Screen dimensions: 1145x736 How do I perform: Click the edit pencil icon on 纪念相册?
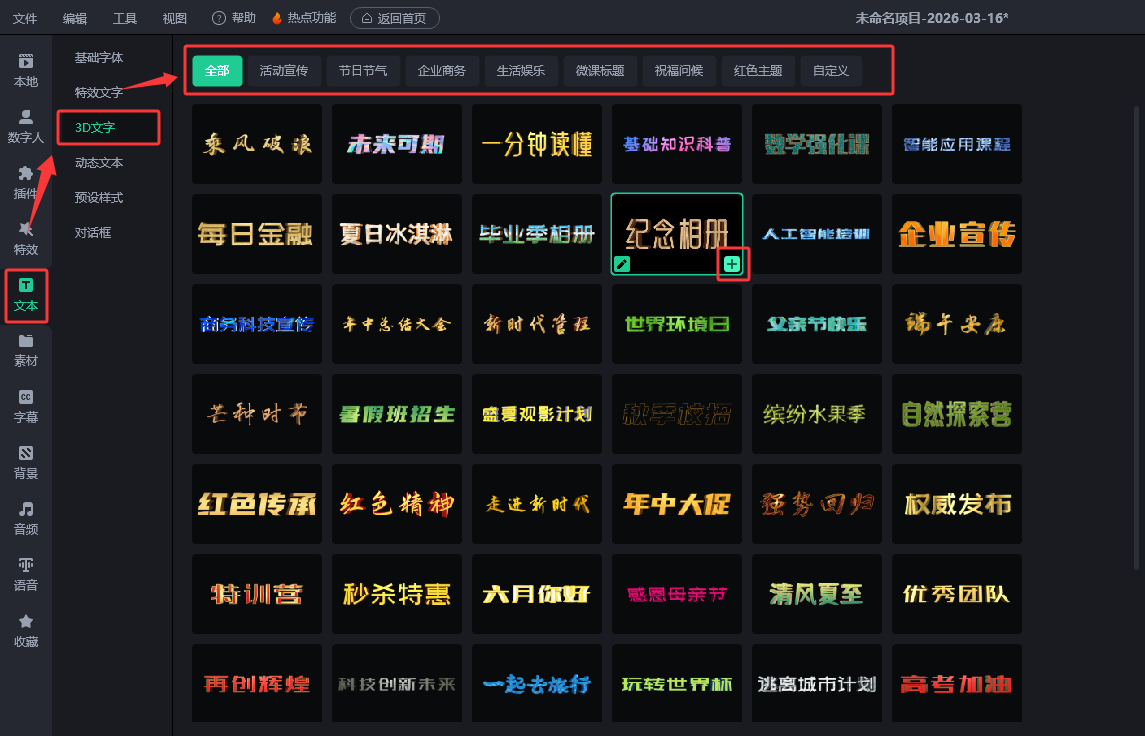[622, 264]
